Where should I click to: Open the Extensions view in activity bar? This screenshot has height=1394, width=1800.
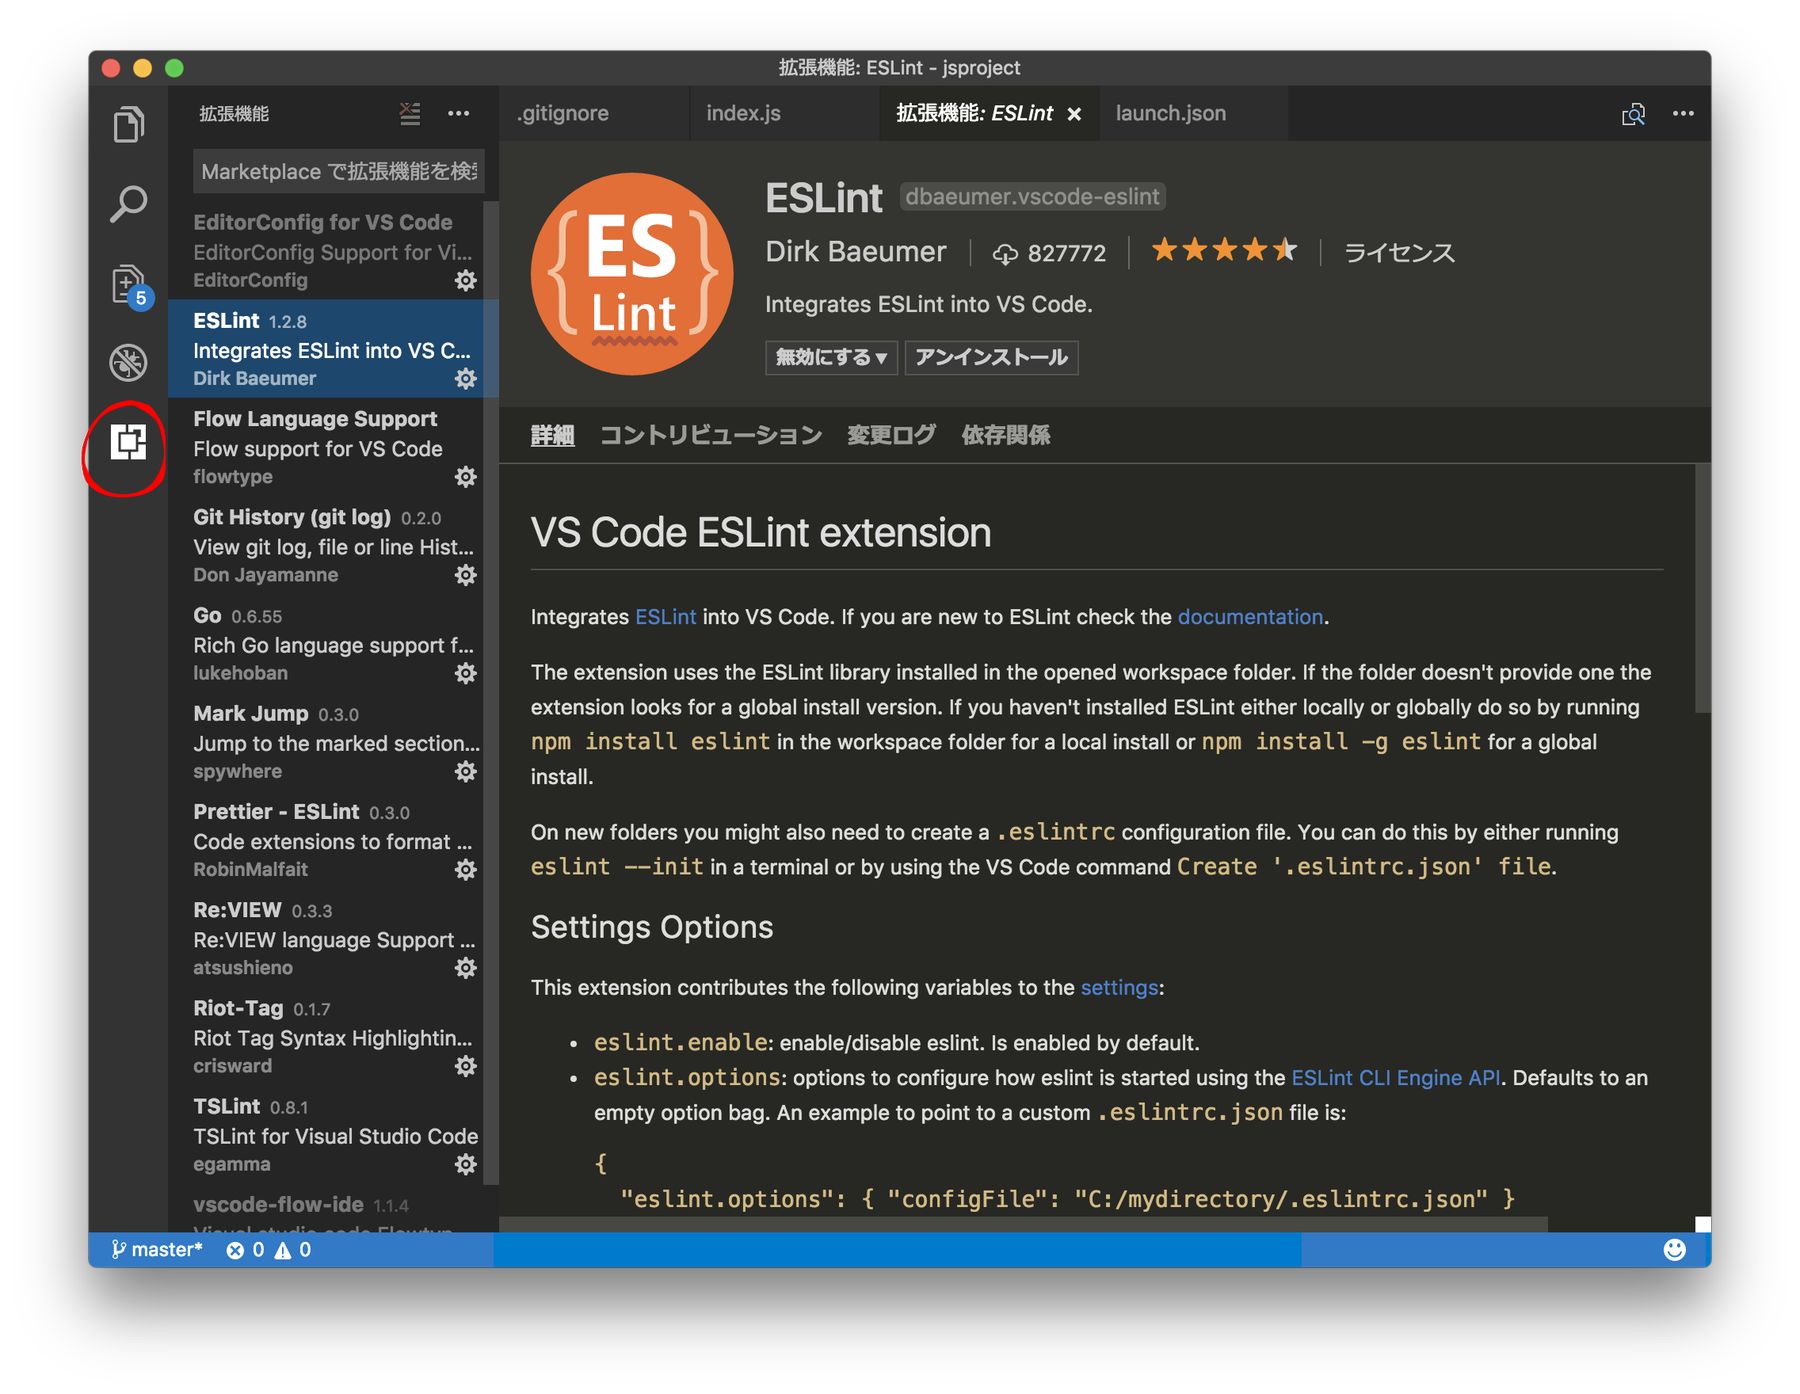(x=128, y=441)
